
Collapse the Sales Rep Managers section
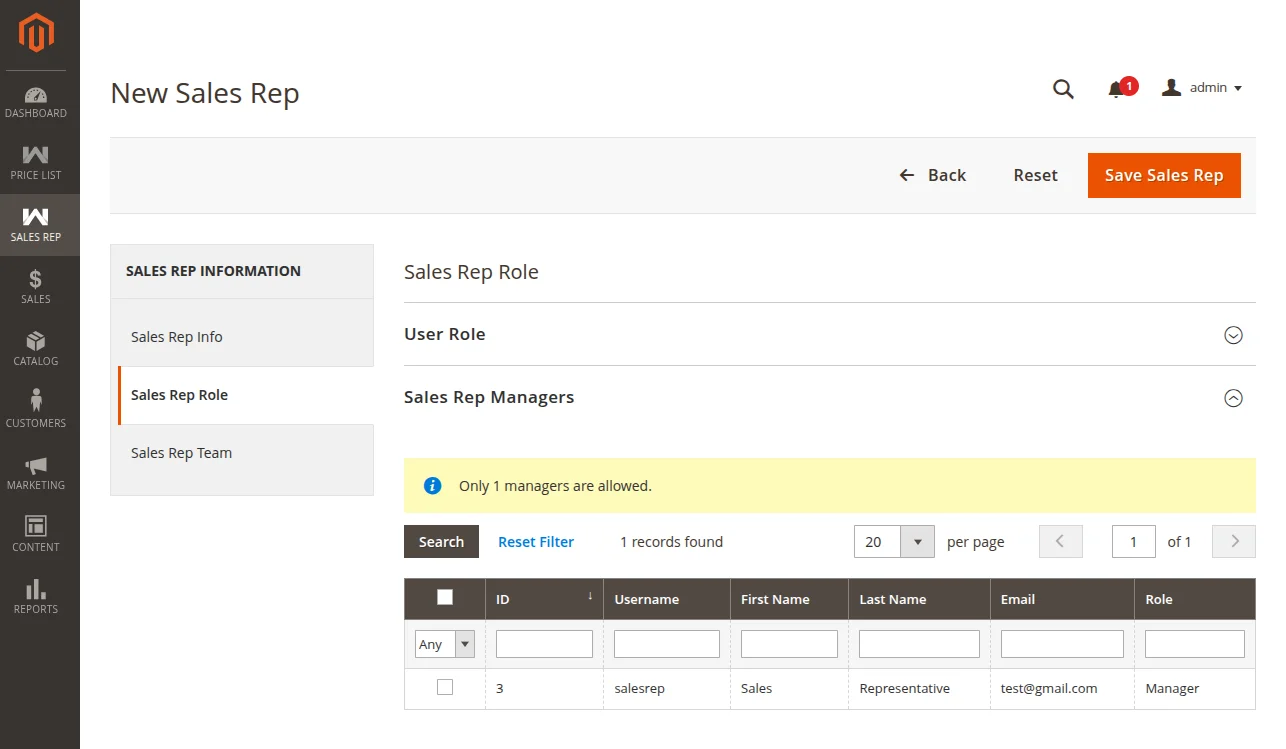coord(1233,398)
